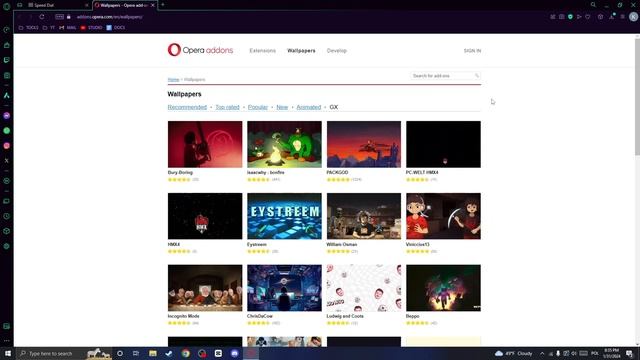
Task: Open Google Chrome from the taskbar
Action: pos(186,353)
